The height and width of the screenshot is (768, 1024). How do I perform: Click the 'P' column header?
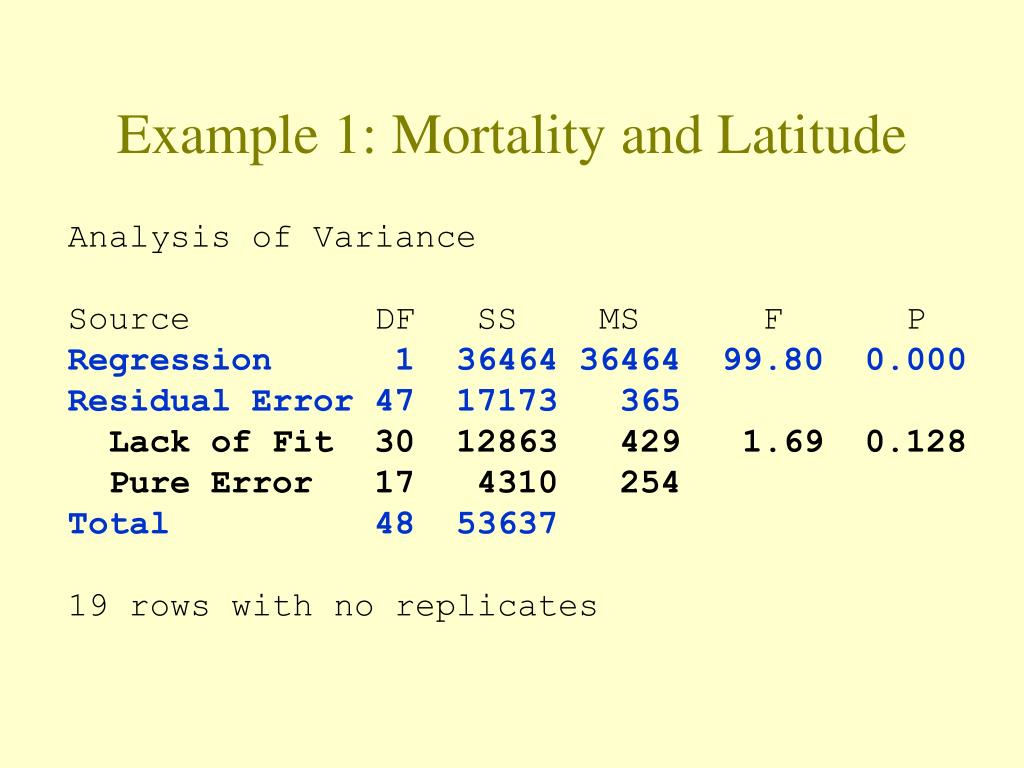click(916, 320)
